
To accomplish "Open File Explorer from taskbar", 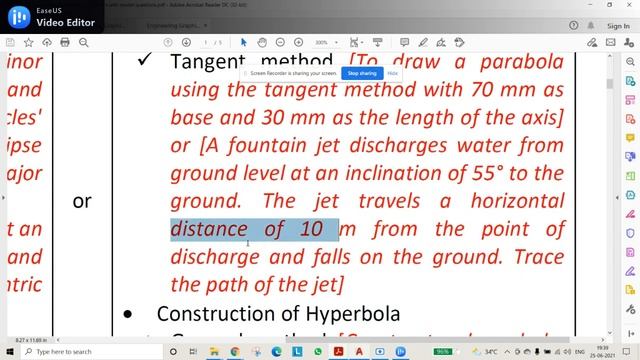I will [214, 351].
